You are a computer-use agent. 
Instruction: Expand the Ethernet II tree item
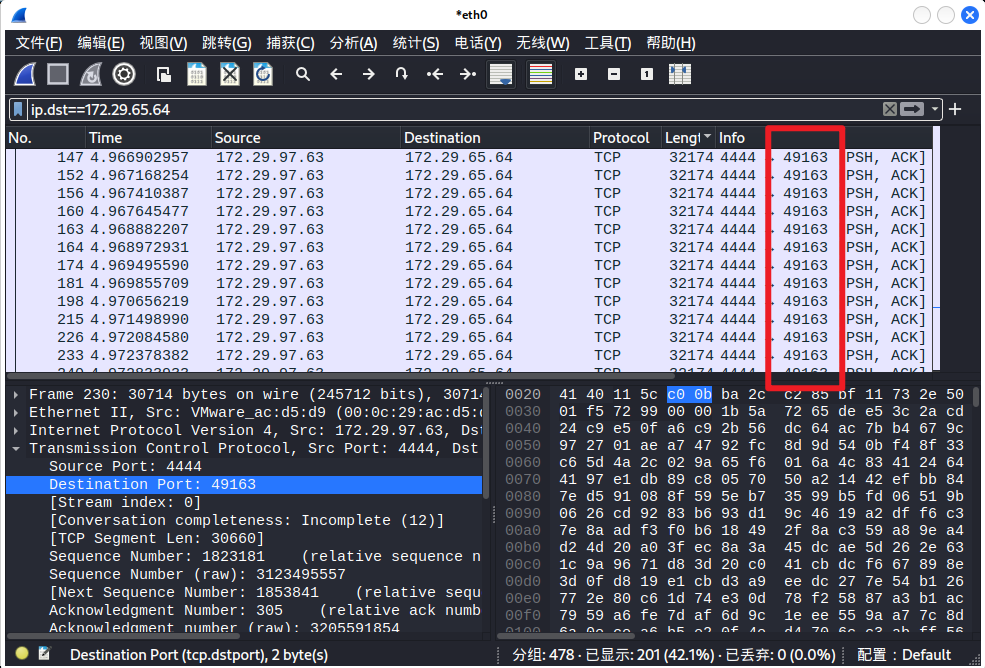pos(16,413)
